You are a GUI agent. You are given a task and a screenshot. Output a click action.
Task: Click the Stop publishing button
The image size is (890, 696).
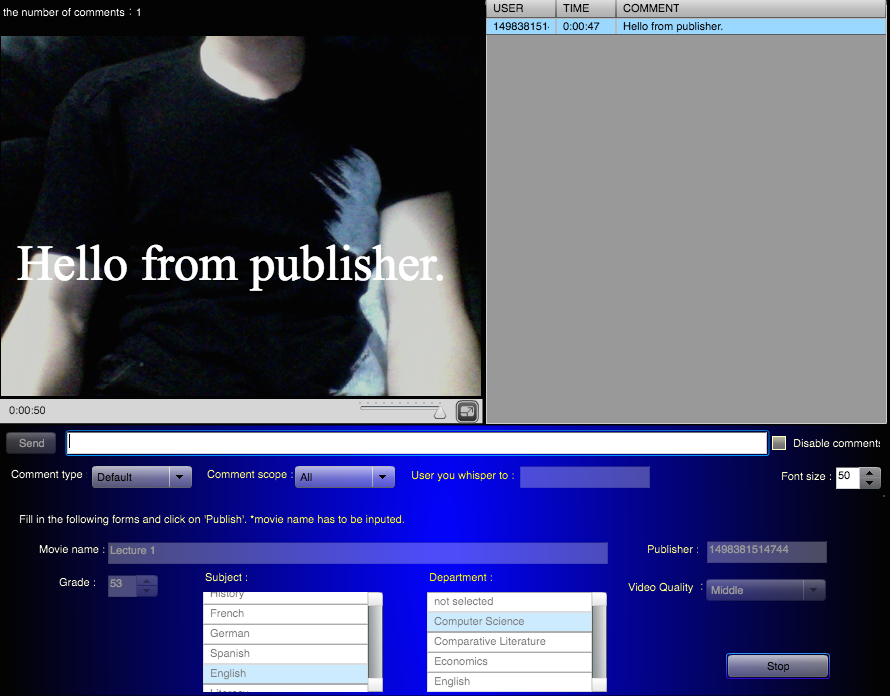coord(778,666)
